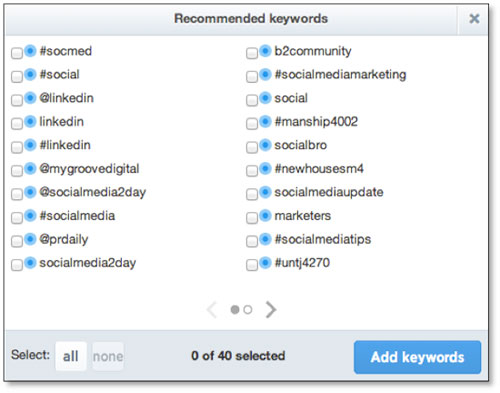The height and width of the screenshot is (393, 500).
Task: Click the blue dot icon next to #socialmedia
Action: [30, 216]
